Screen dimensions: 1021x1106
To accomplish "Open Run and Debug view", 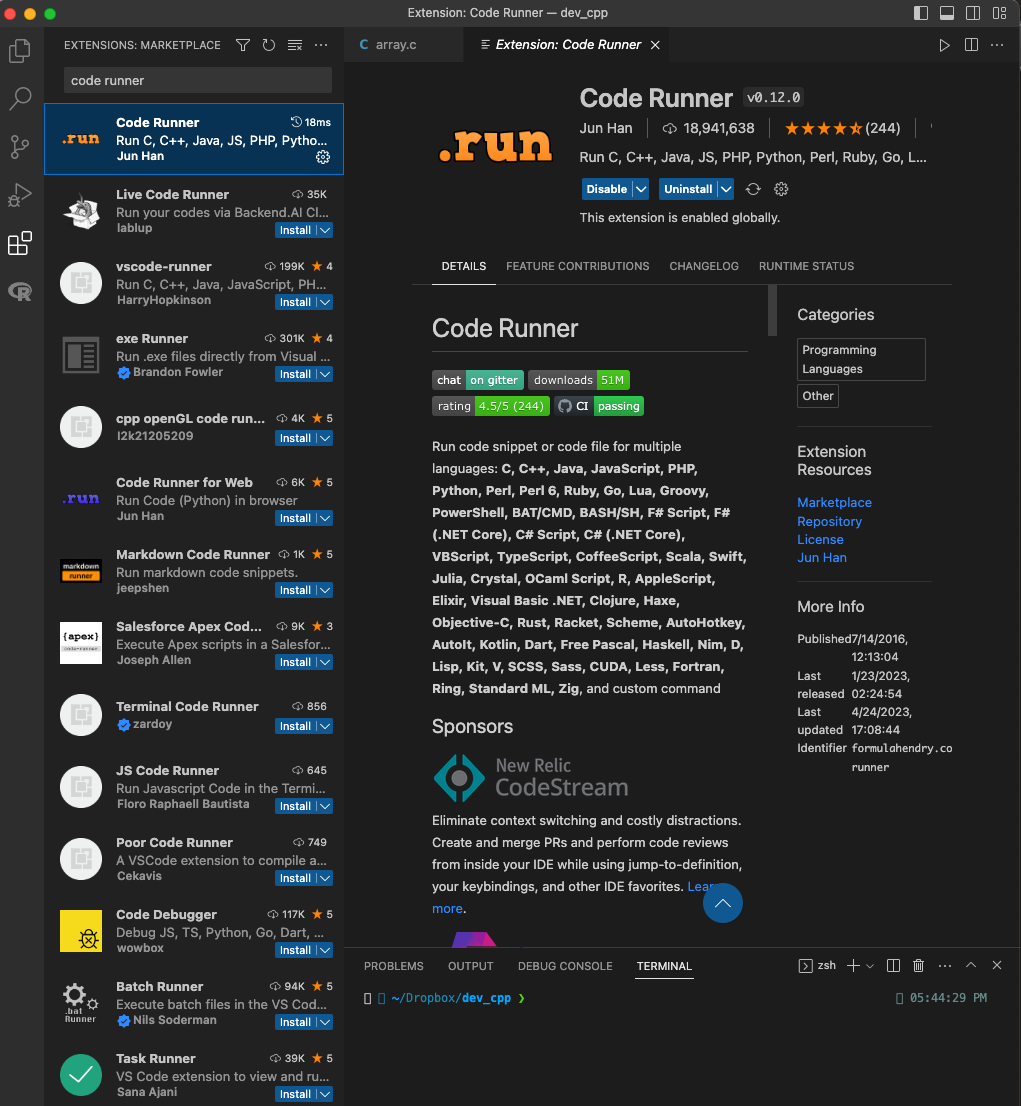I will [20, 195].
